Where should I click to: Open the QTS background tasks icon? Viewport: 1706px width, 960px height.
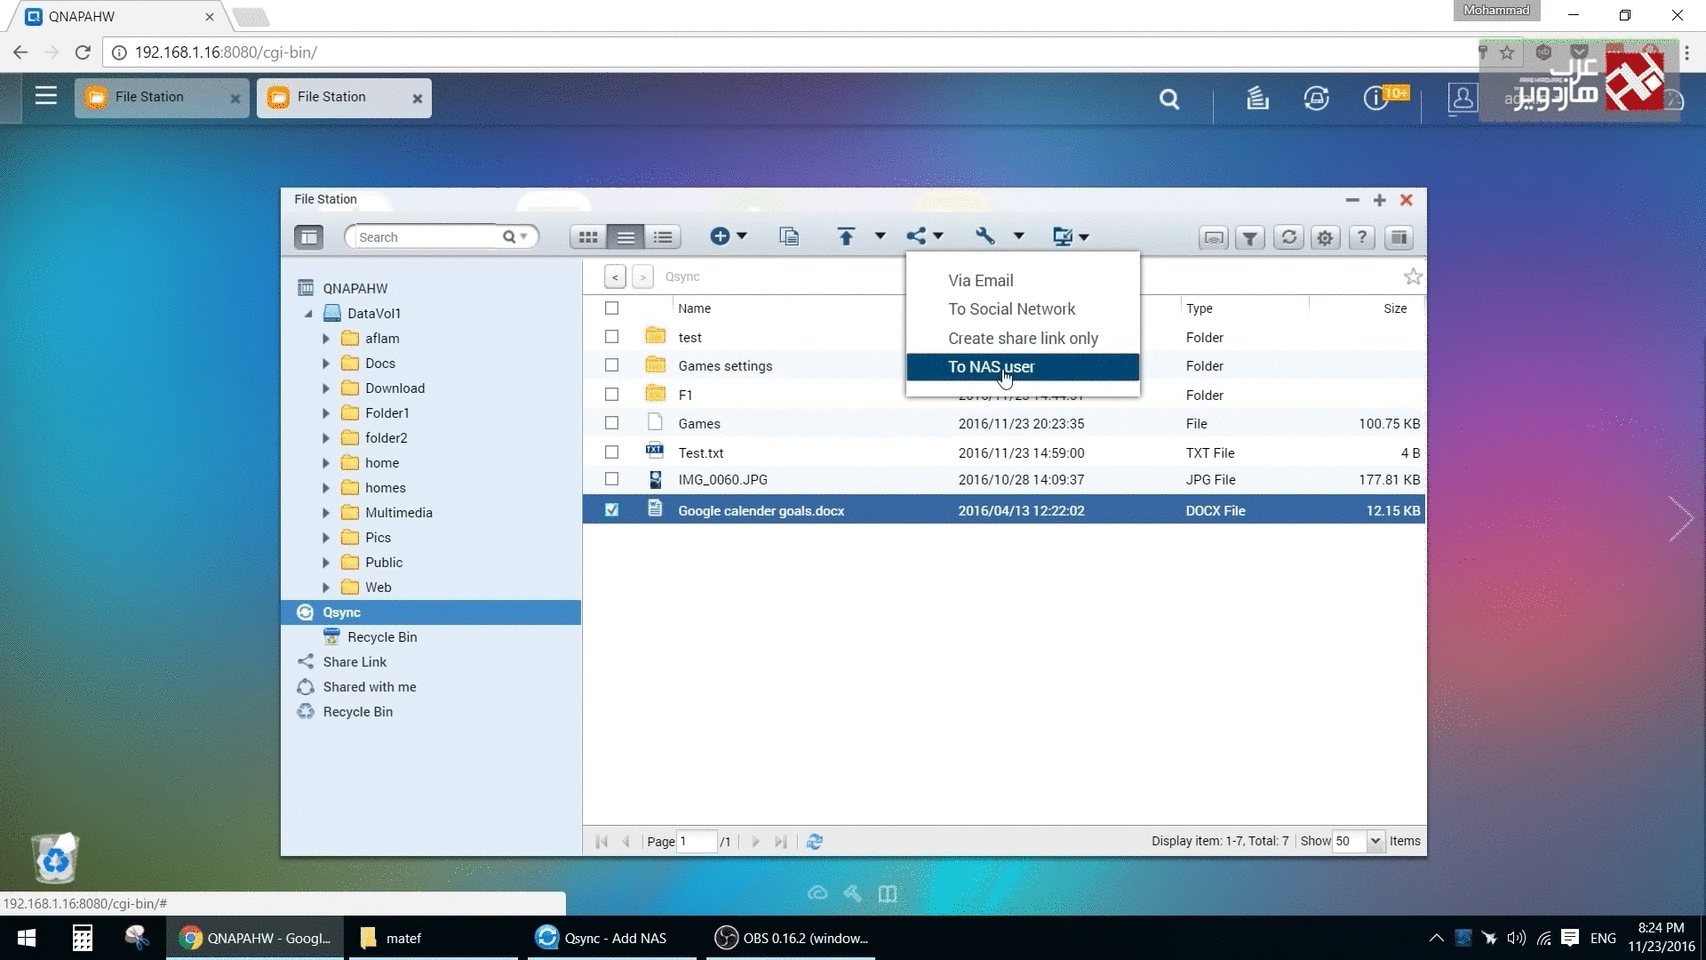pyautogui.click(x=1257, y=98)
